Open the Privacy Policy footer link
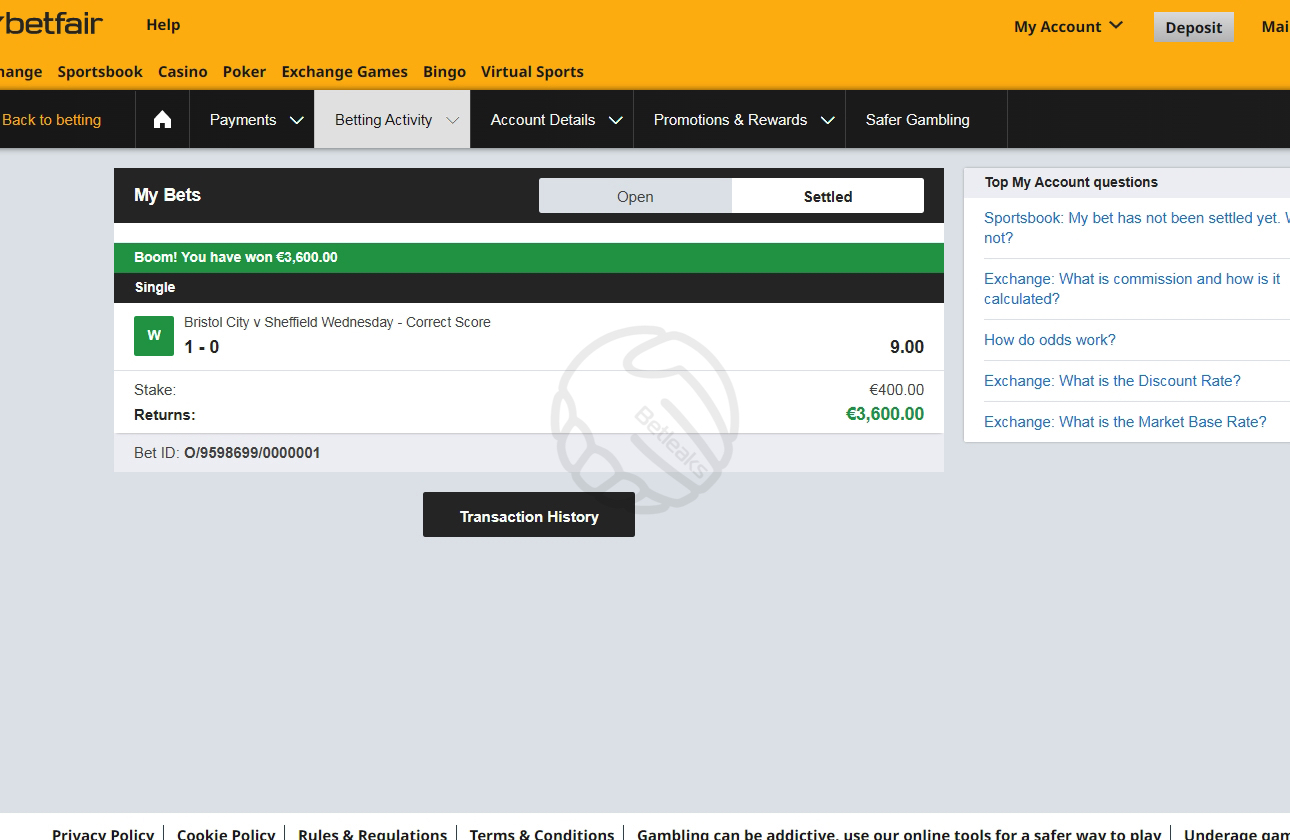This screenshot has width=1290, height=840. click(x=103, y=833)
